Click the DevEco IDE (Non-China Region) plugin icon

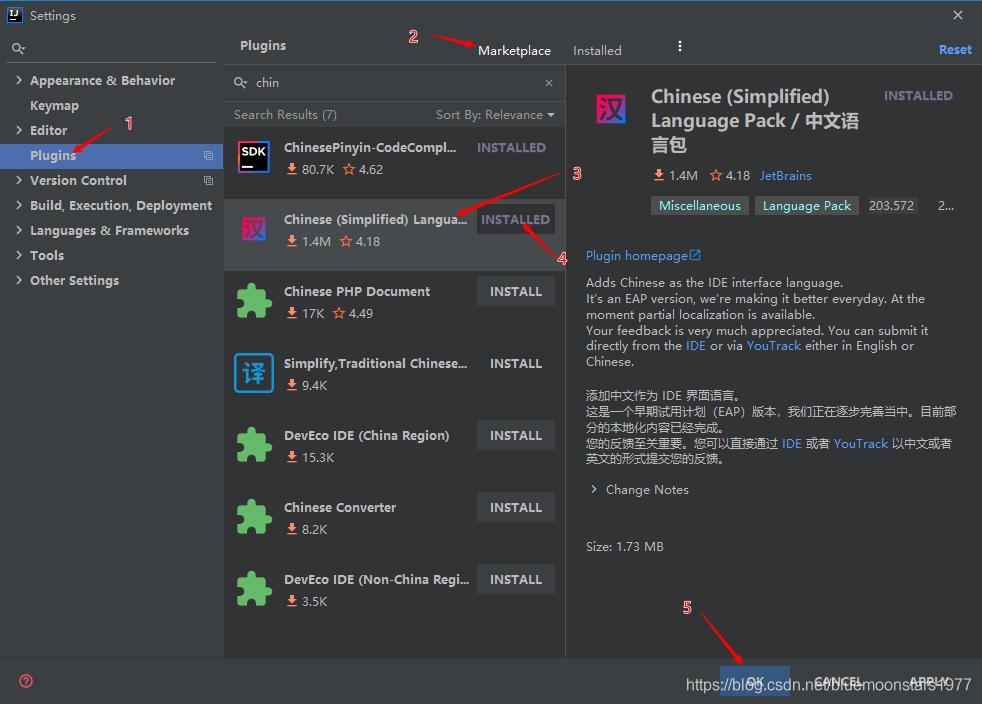pos(254,589)
